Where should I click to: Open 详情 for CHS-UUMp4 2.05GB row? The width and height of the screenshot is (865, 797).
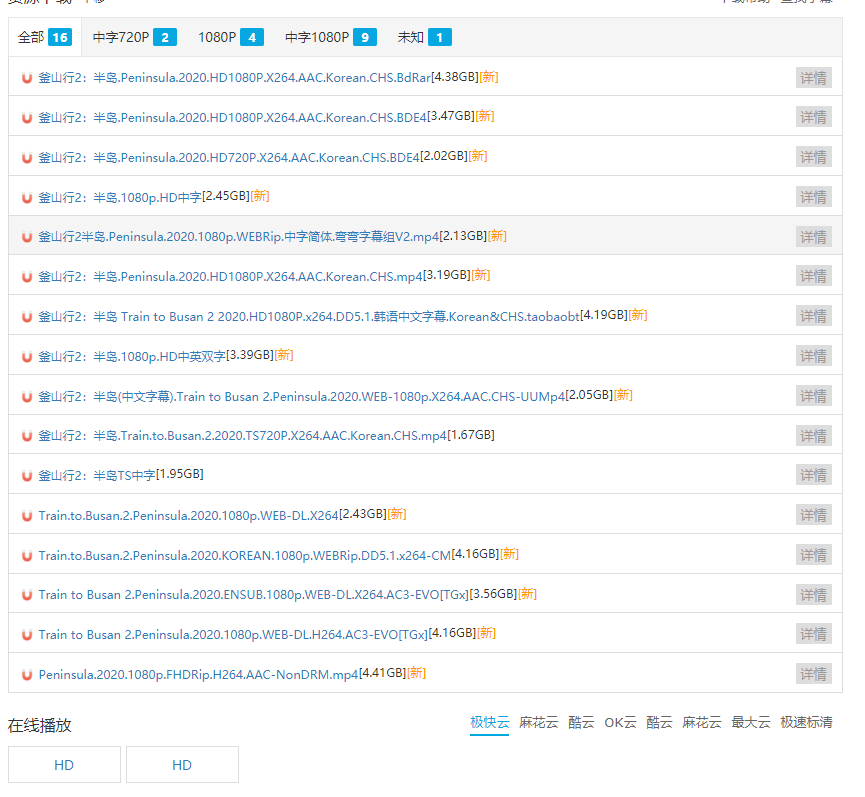(813, 396)
